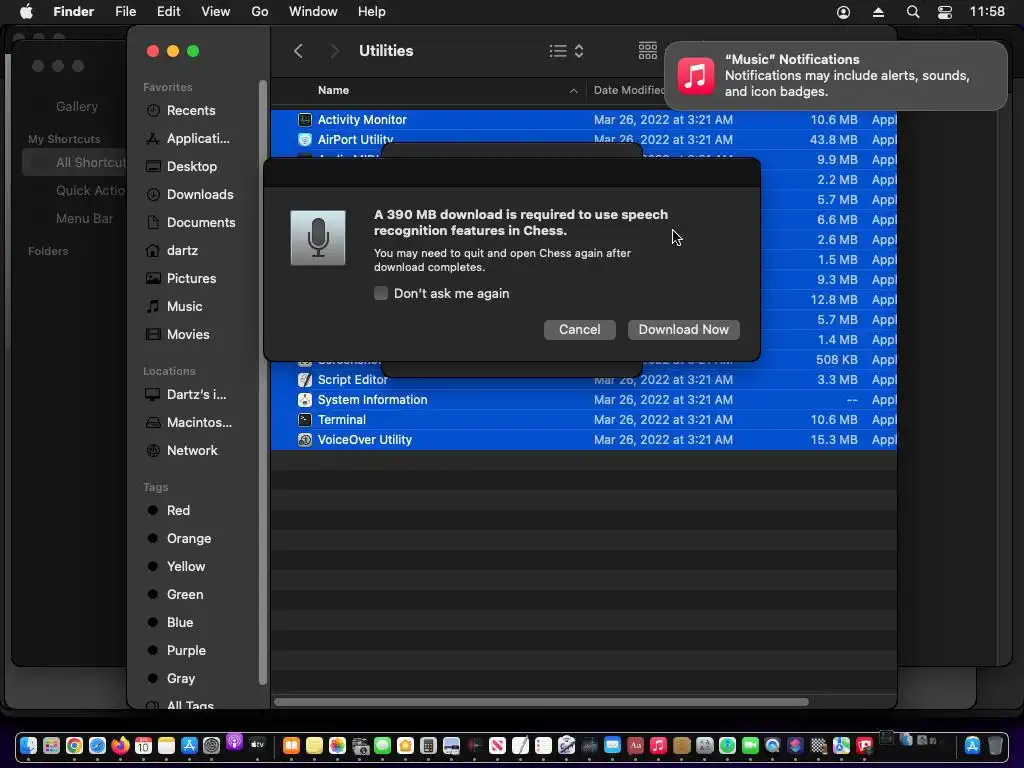
Task: Click the eject icon in menu bar
Action: click(878, 12)
